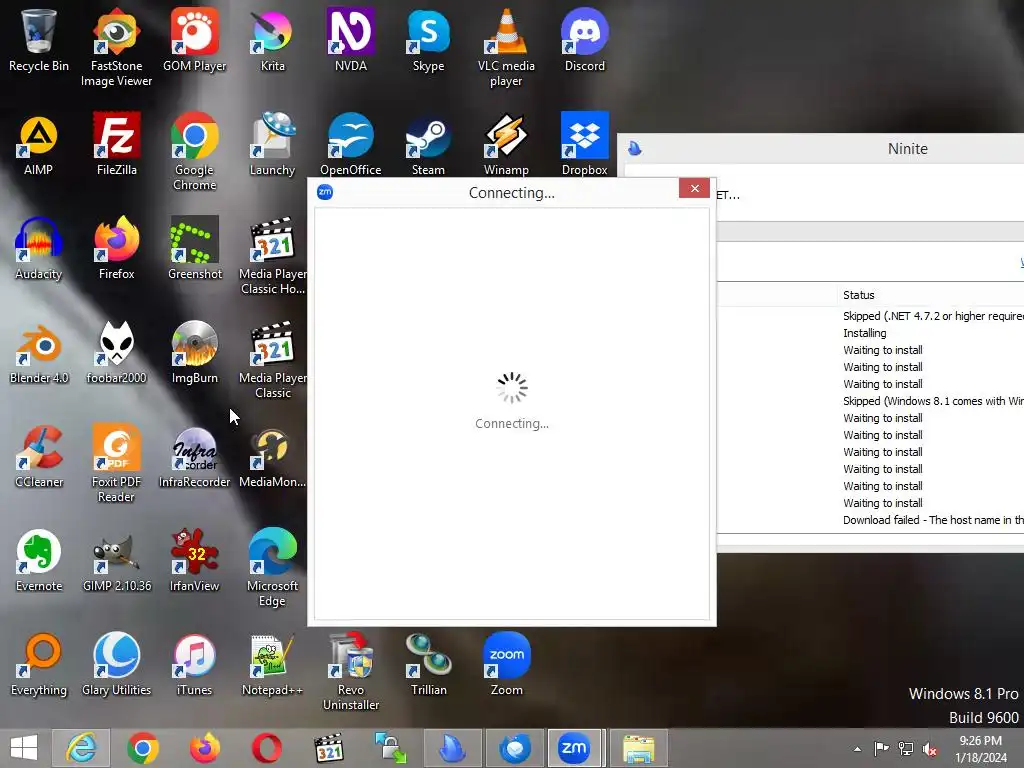Click the Zoom logo in Connecting title bar
1024x768 pixels.
point(325,192)
